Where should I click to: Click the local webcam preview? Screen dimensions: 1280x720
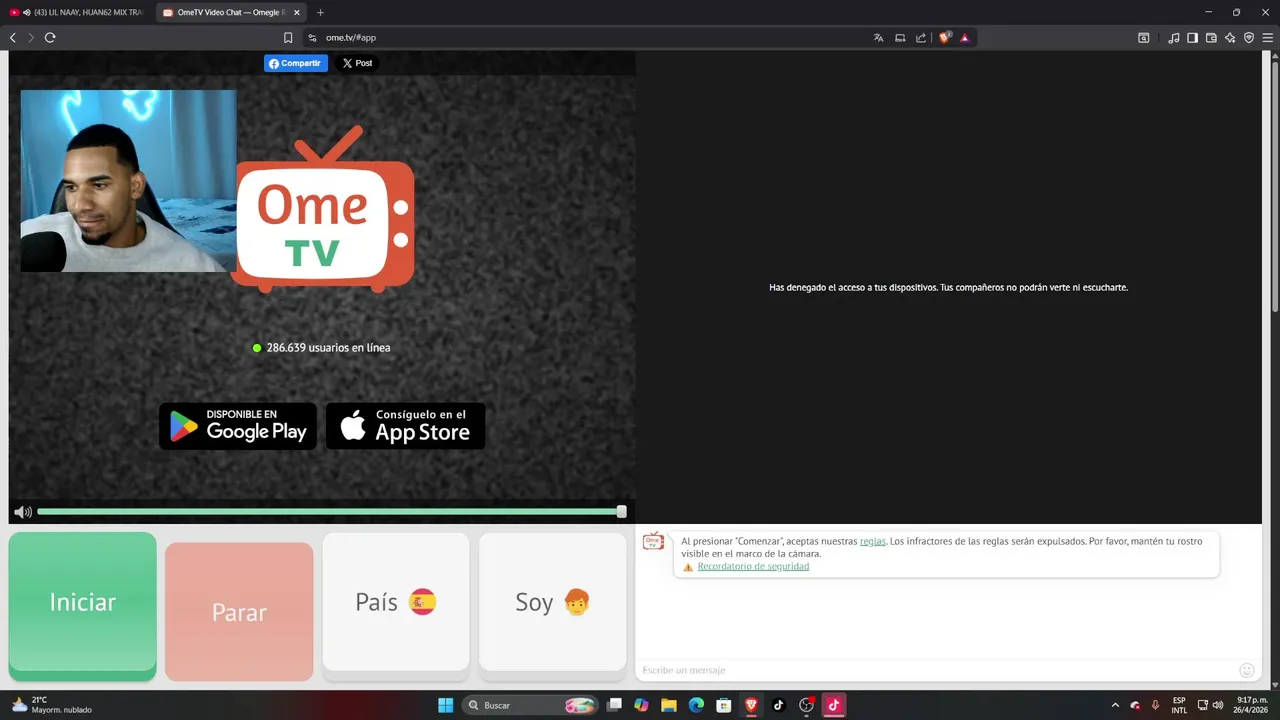click(128, 181)
